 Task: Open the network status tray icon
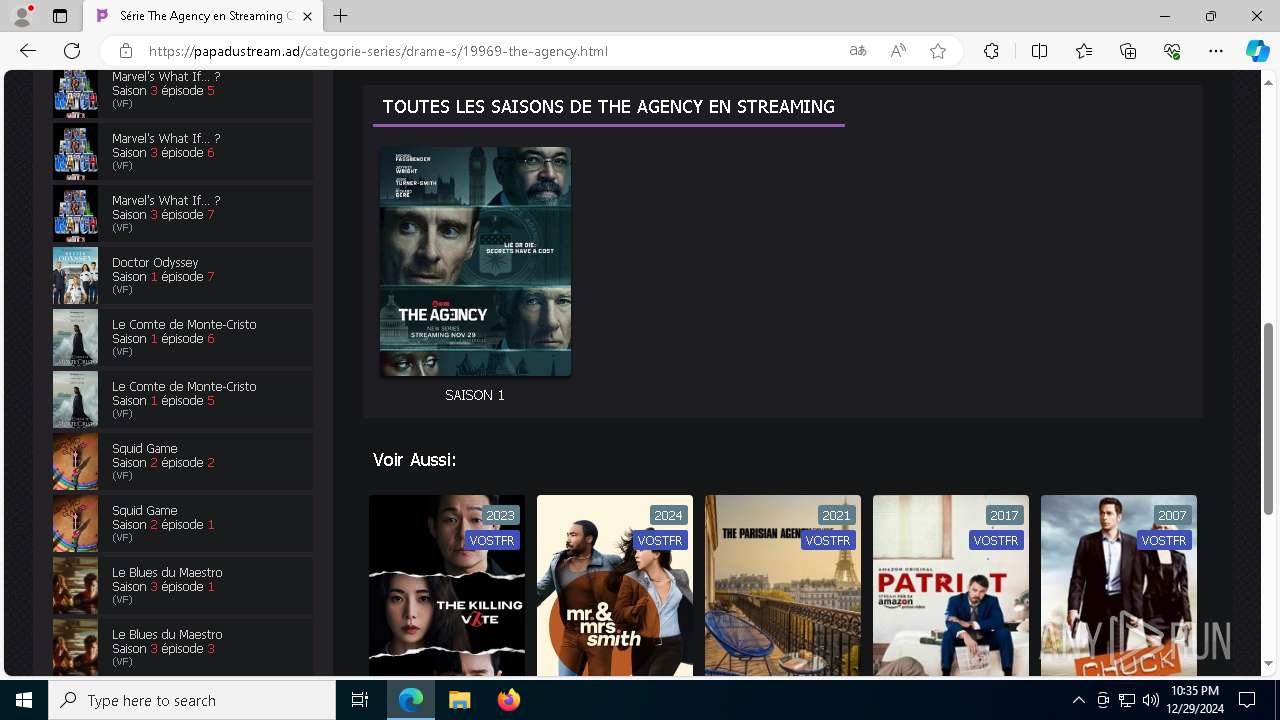(x=1127, y=700)
